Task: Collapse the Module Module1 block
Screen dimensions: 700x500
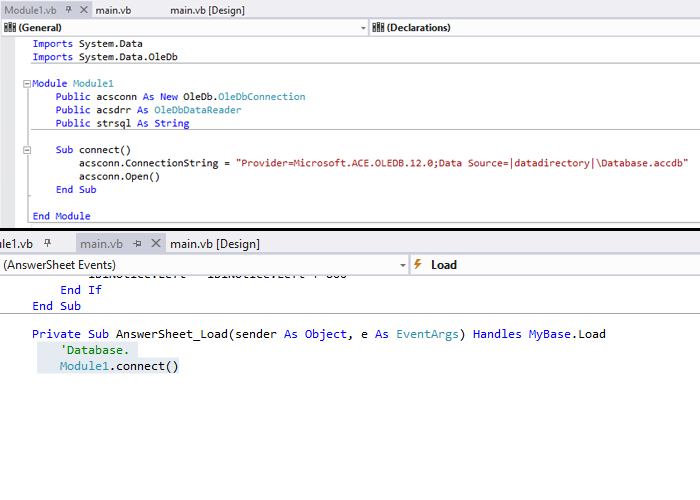Action: [x=27, y=83]
